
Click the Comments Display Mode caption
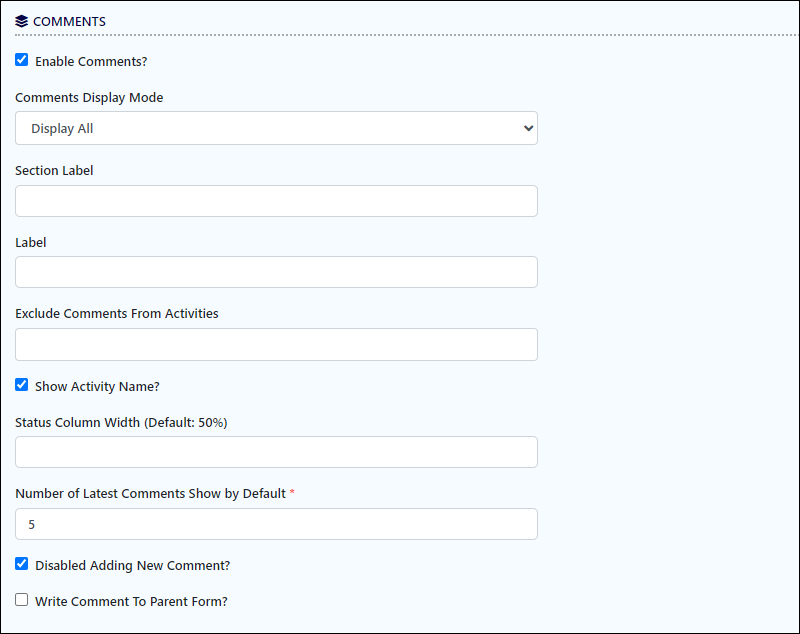click(89, 97)
